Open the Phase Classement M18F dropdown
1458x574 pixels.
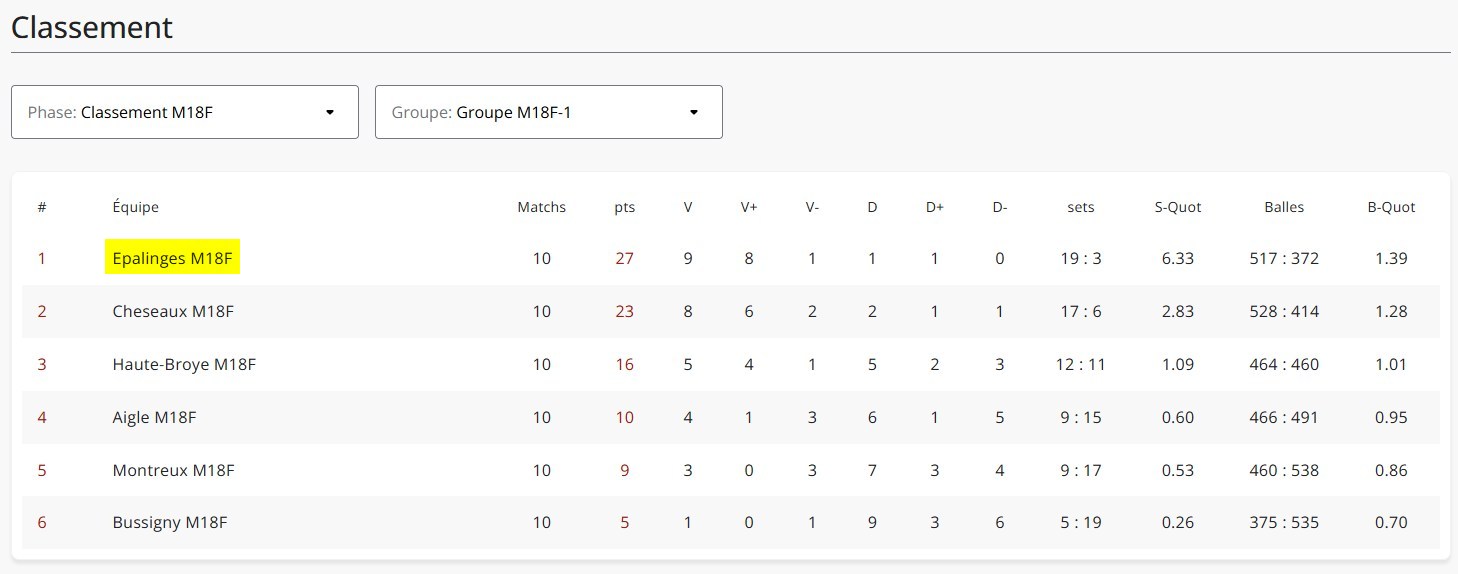coord(185,112)
